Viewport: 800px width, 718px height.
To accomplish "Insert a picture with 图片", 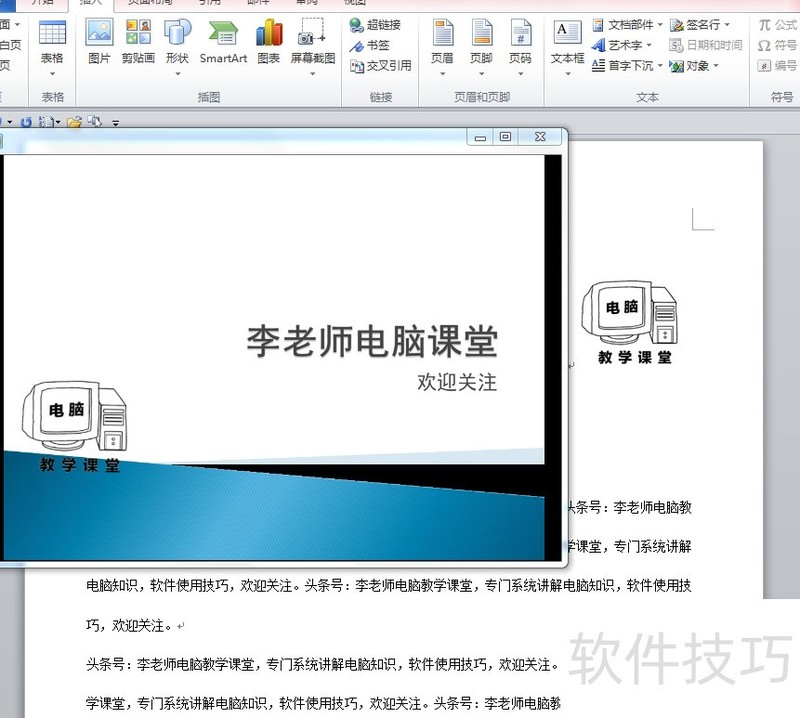I will [x=99, y=42].
